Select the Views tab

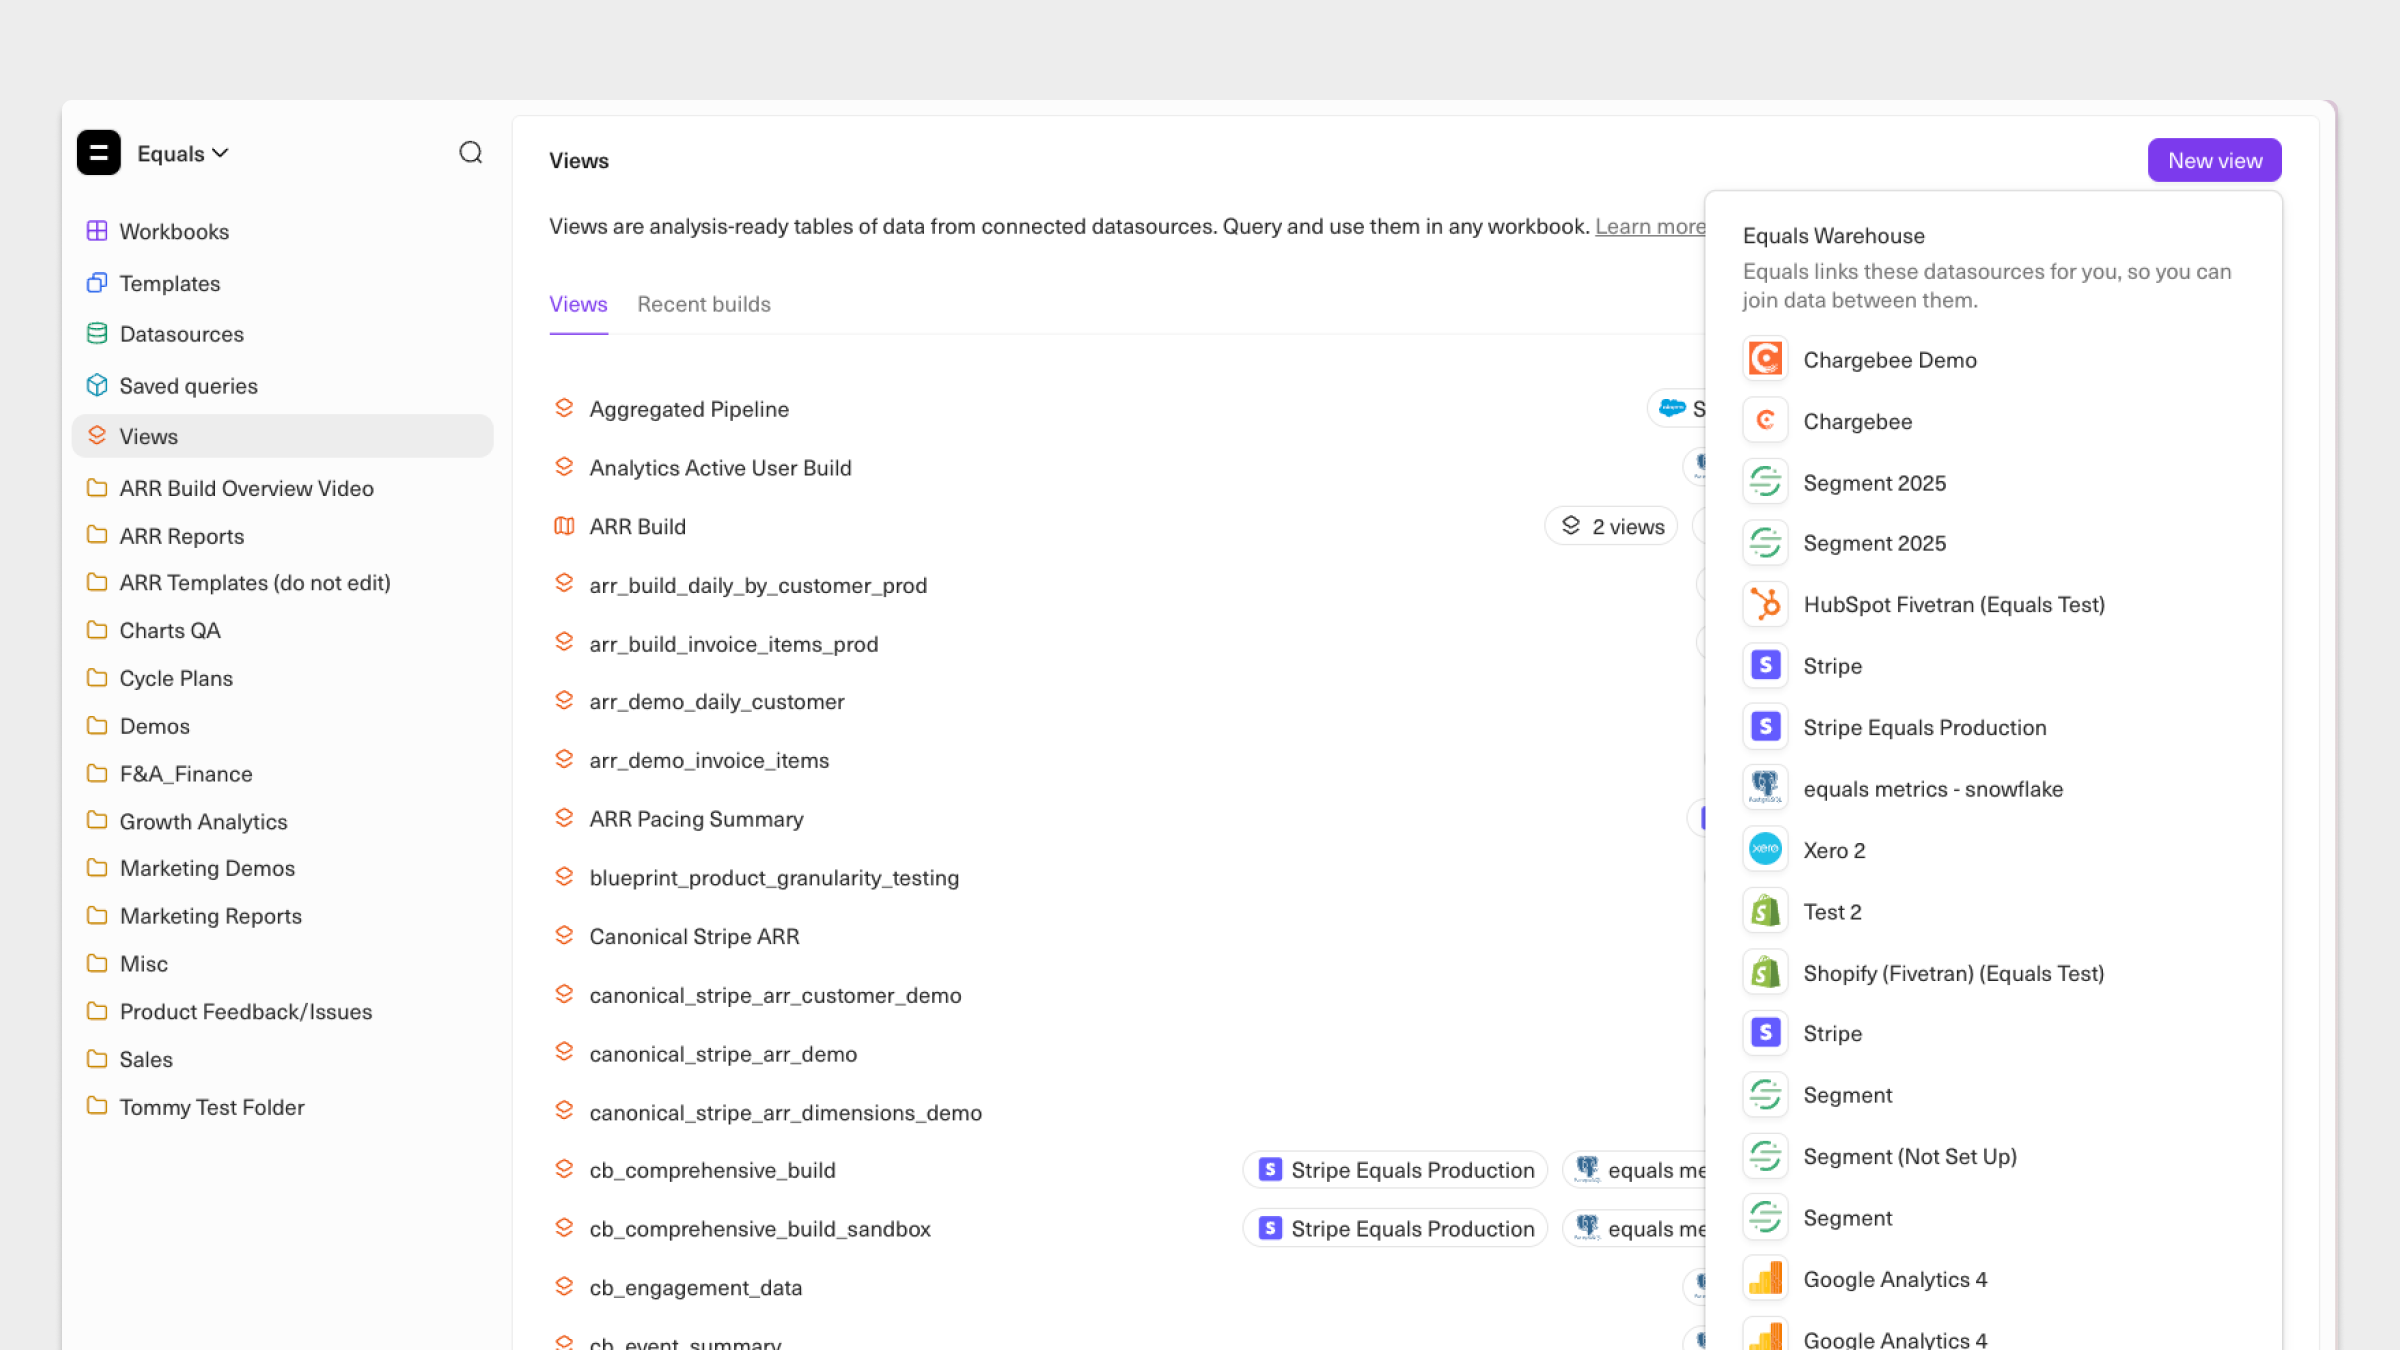[578, 304]
